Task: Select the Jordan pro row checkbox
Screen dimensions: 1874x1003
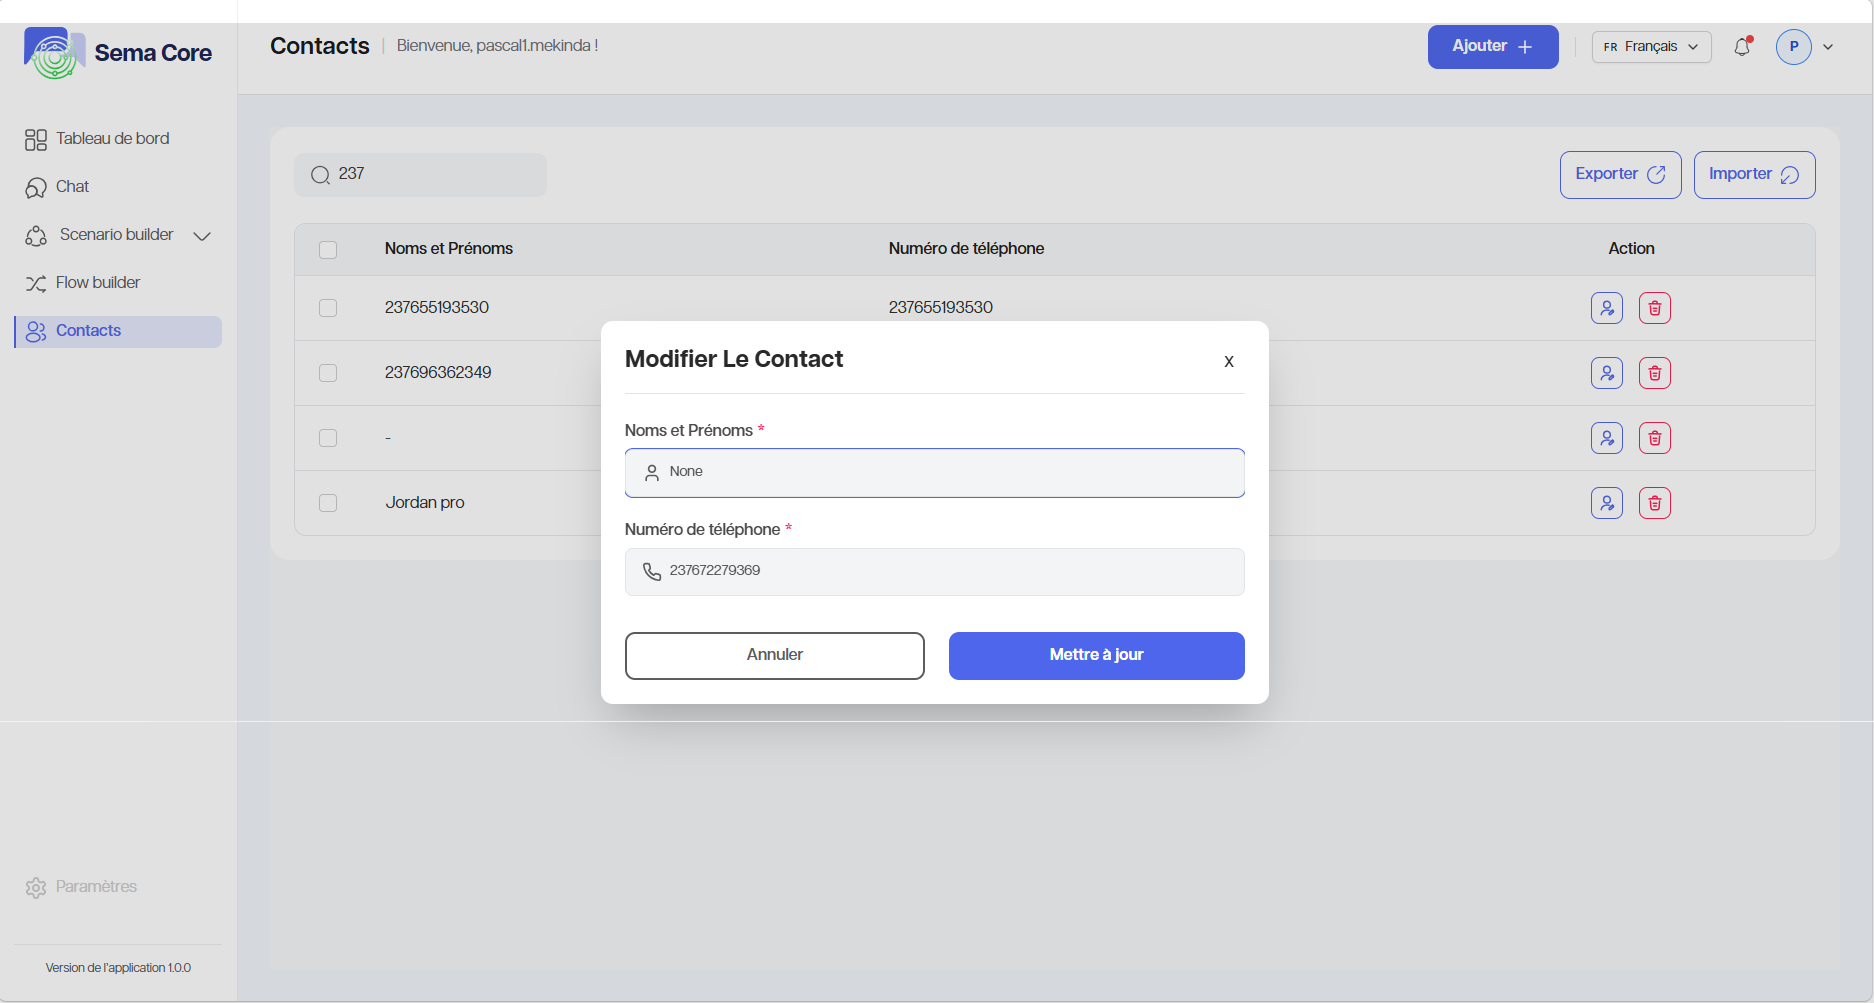Action: click(328, 503)
